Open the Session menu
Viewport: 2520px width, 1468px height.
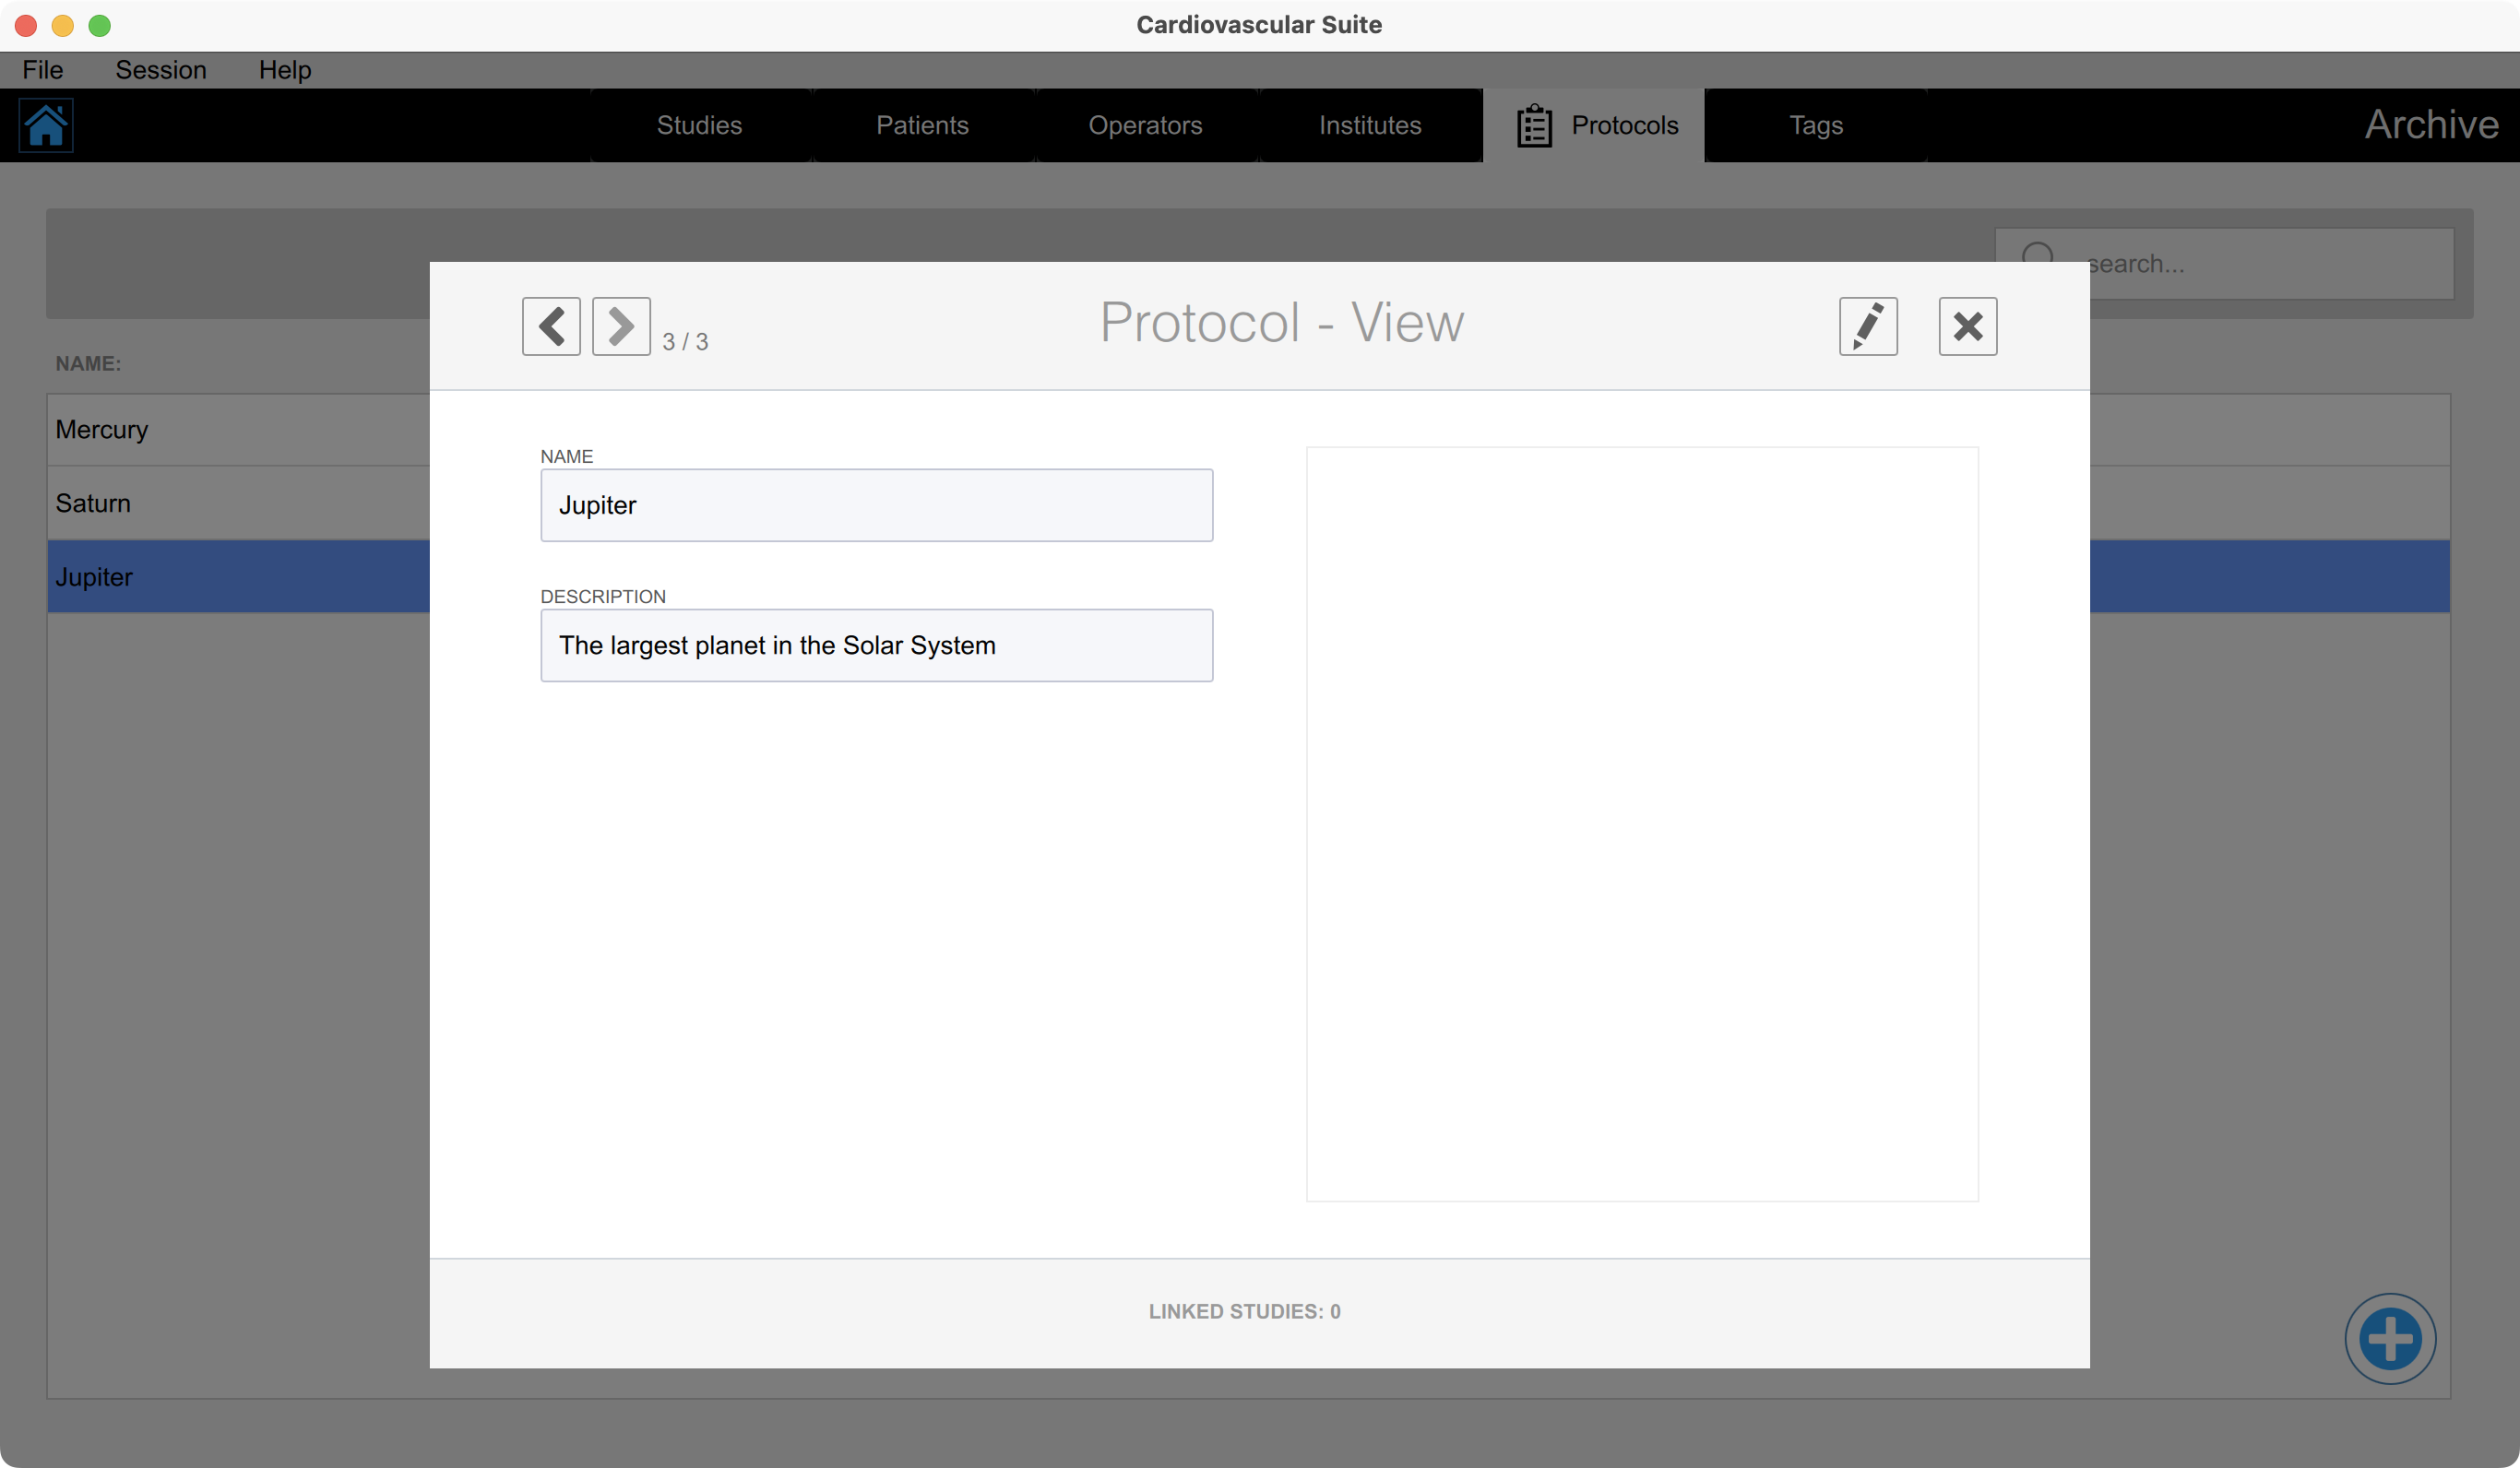click(x=161, y=70)
